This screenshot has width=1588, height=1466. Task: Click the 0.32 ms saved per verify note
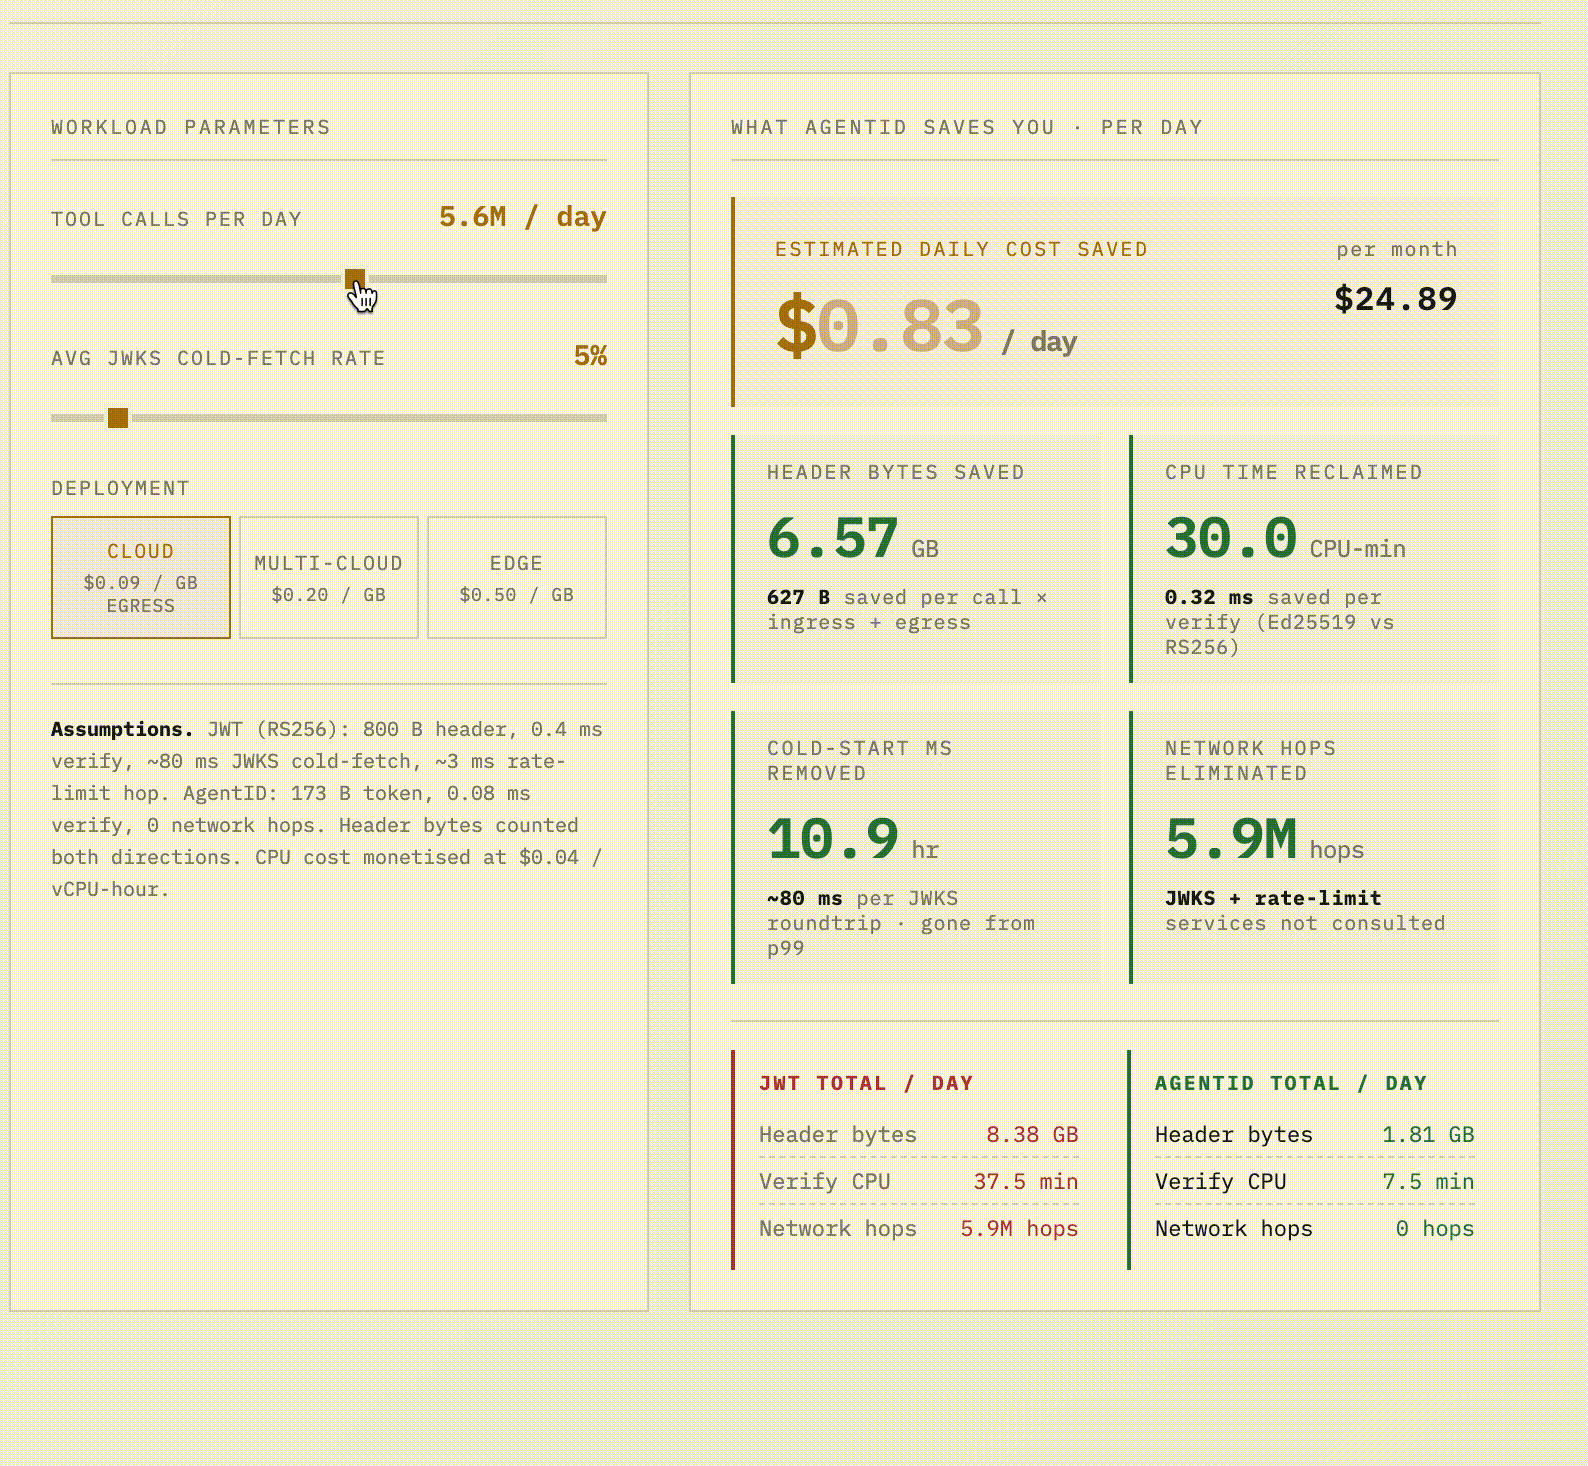coord(1280,622)
